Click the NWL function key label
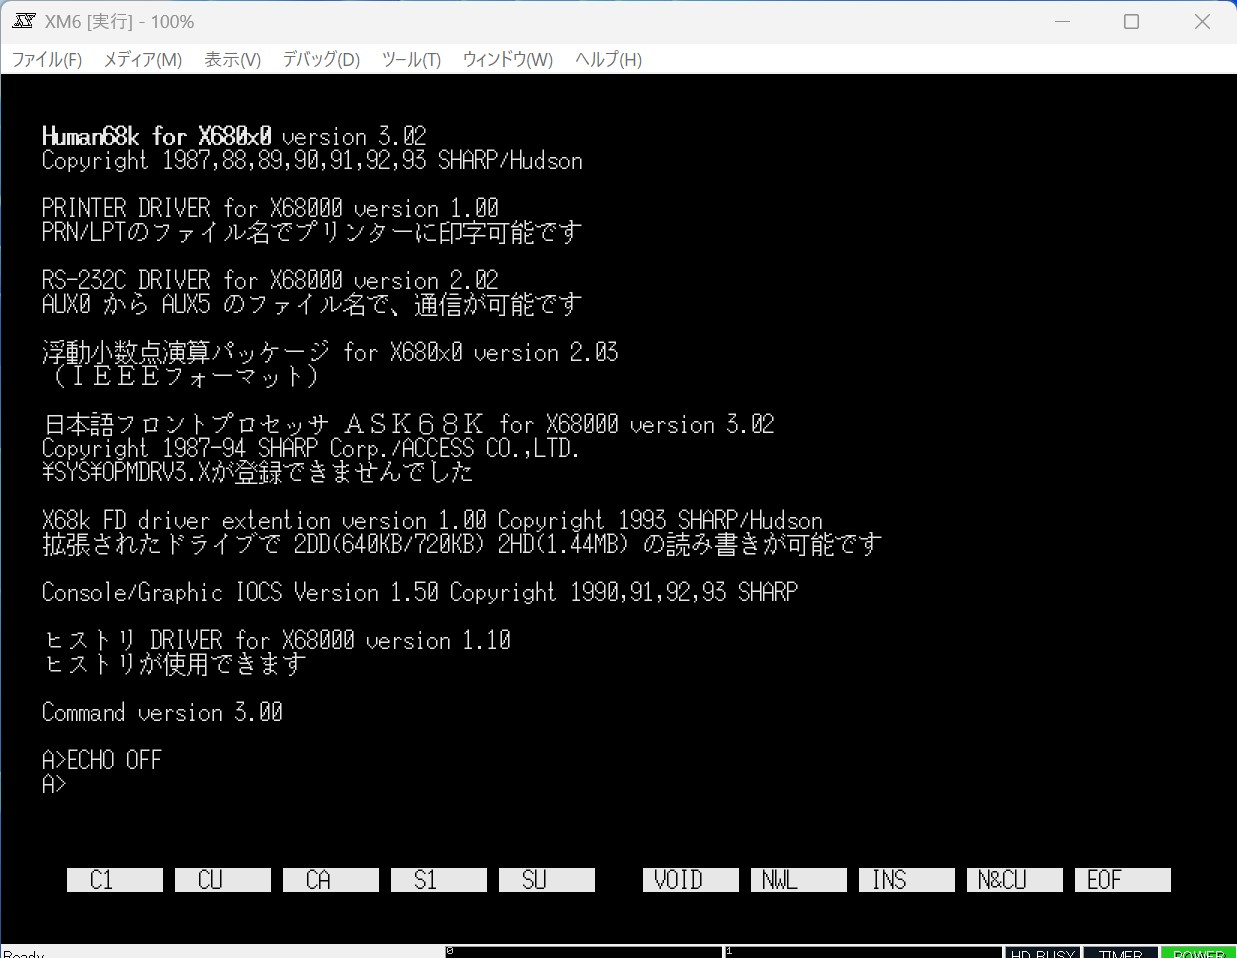Image resolution: width=1237 pixels, height=958 pixels. [x=799, y=880]
